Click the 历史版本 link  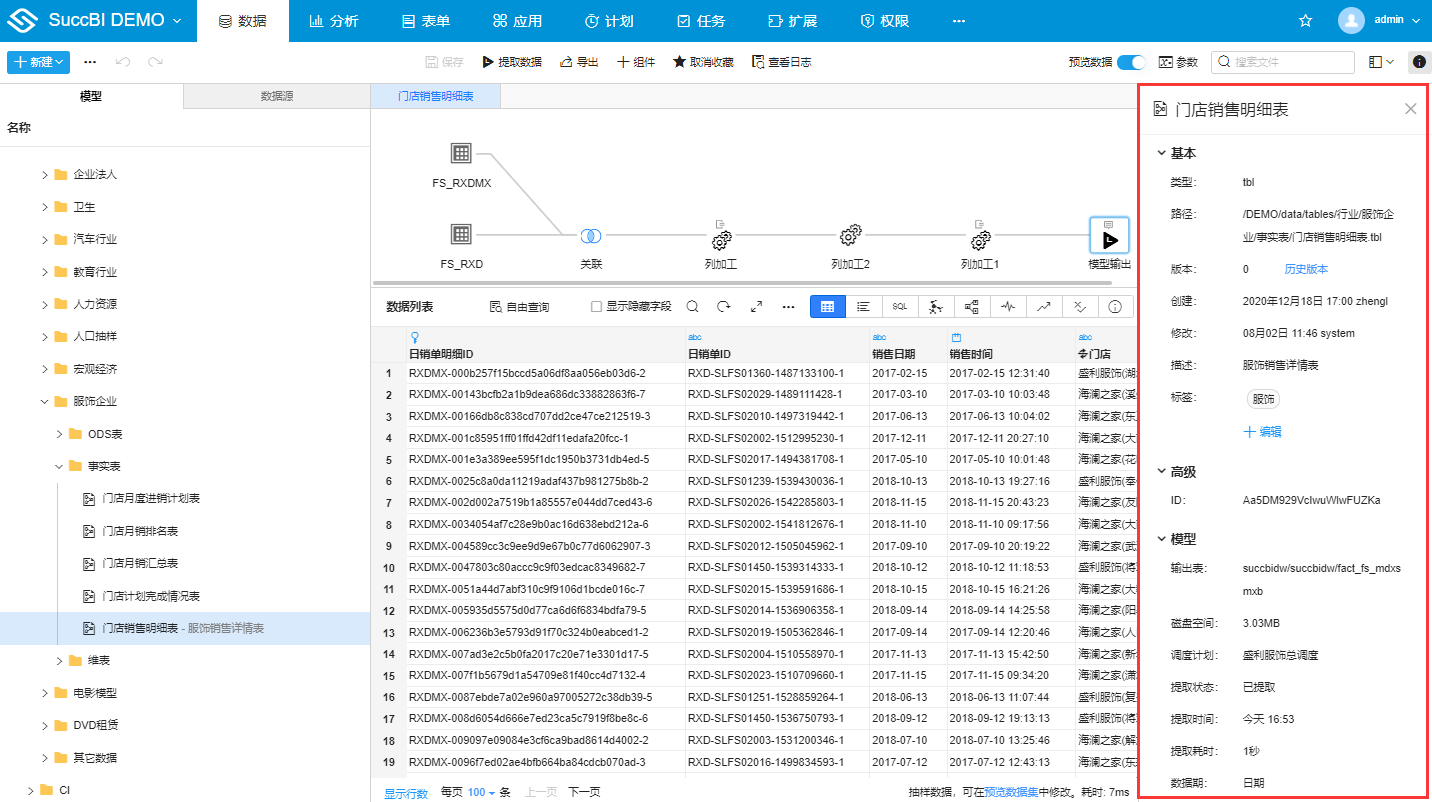click(1306, 269)
